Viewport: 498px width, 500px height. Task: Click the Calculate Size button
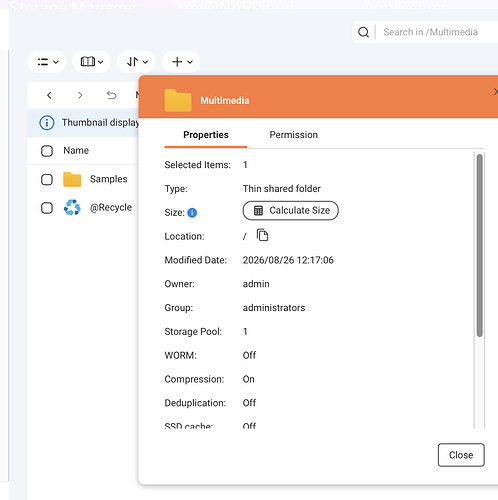(291, 211)
